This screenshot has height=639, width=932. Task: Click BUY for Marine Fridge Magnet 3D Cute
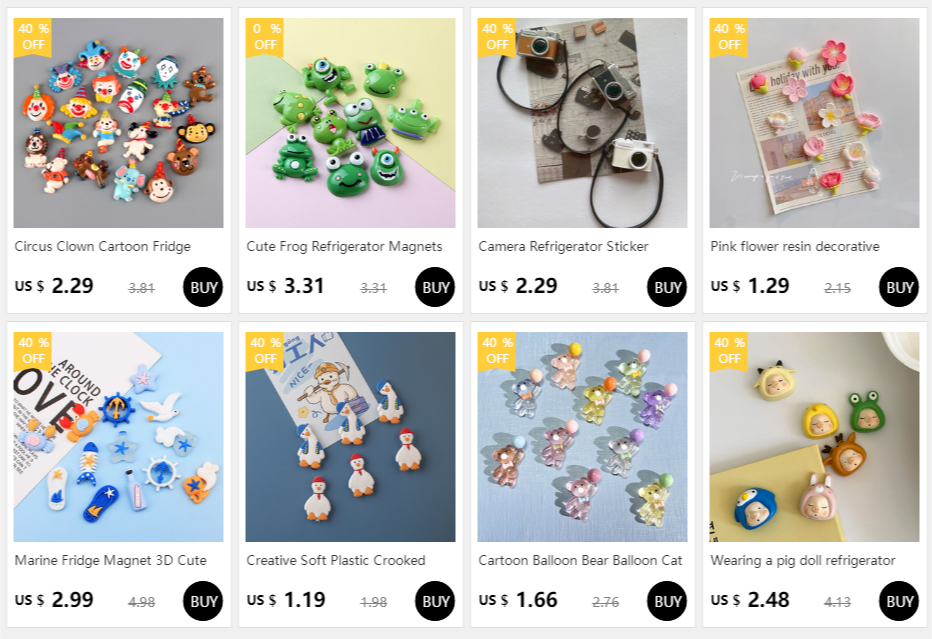pyautogui.click(x=203, y=601)
